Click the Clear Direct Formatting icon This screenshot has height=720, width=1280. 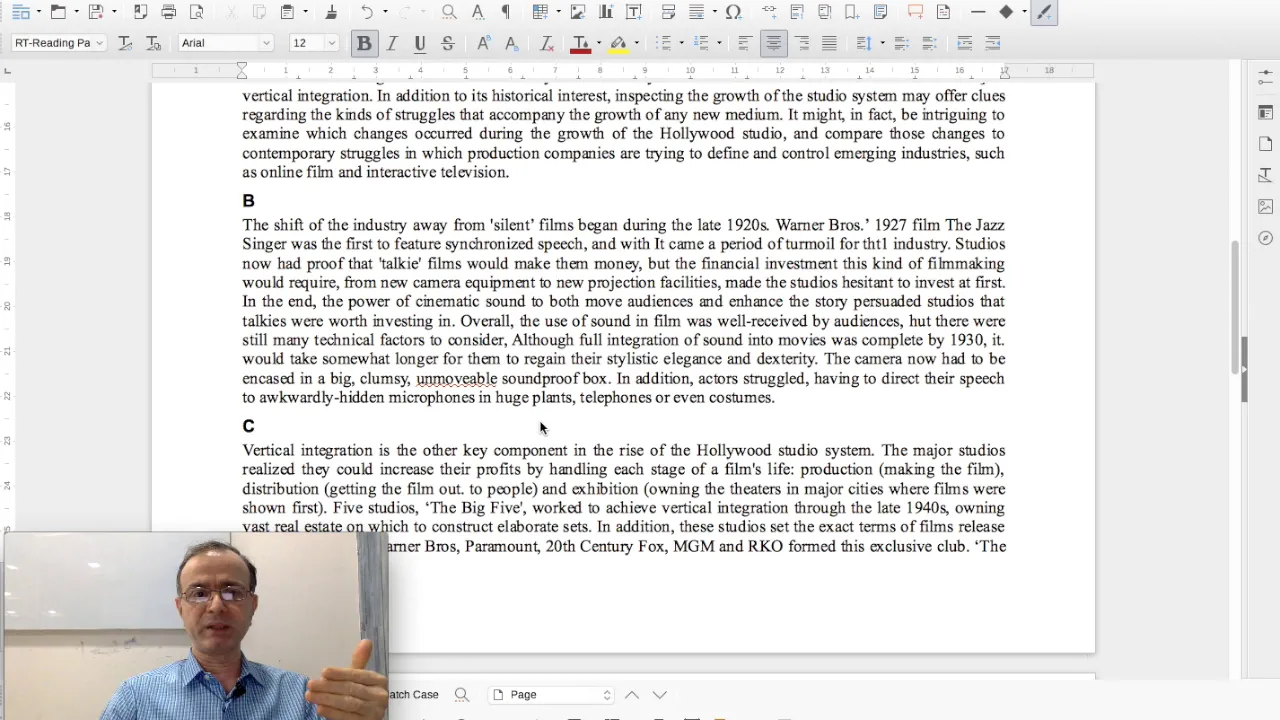[547, 43]
